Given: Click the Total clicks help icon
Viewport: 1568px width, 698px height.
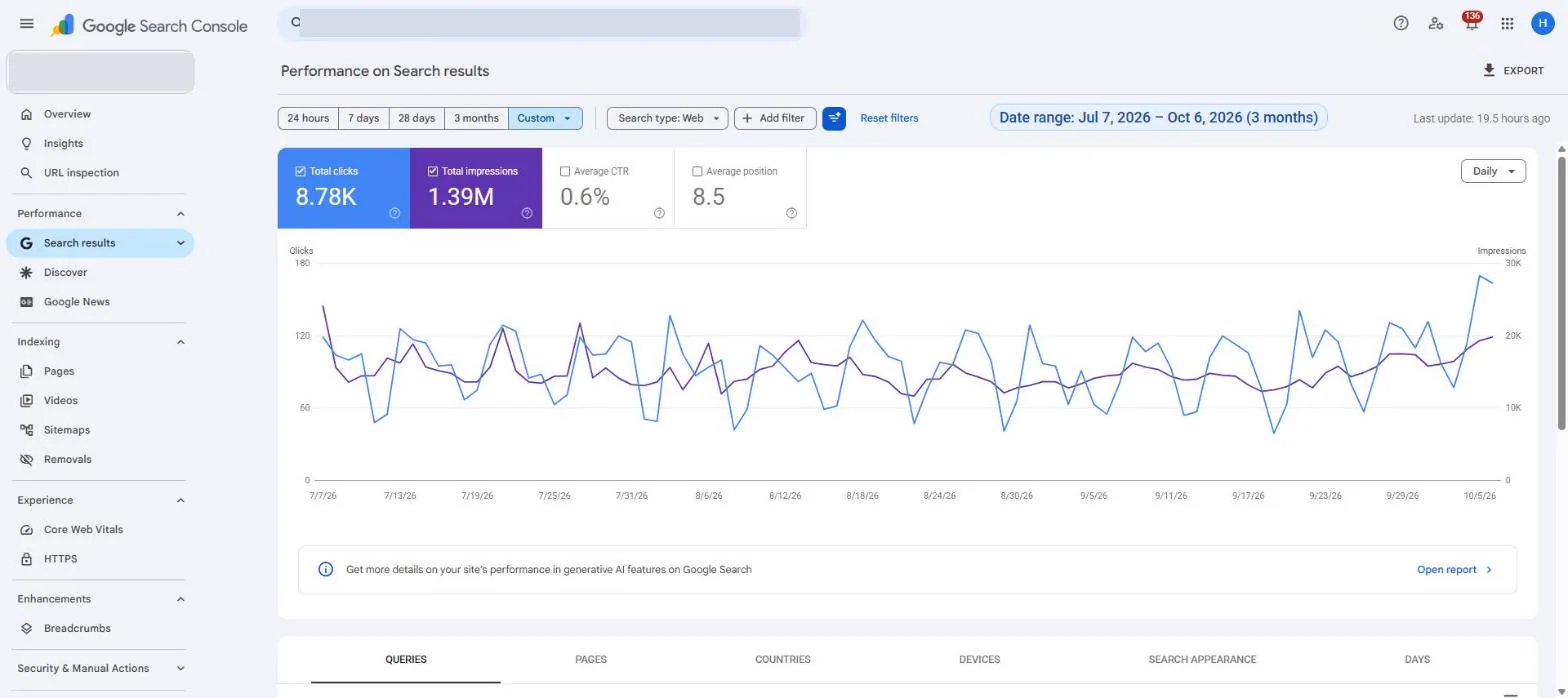Looking at the screenshot, I should click(x=395, y=213).
